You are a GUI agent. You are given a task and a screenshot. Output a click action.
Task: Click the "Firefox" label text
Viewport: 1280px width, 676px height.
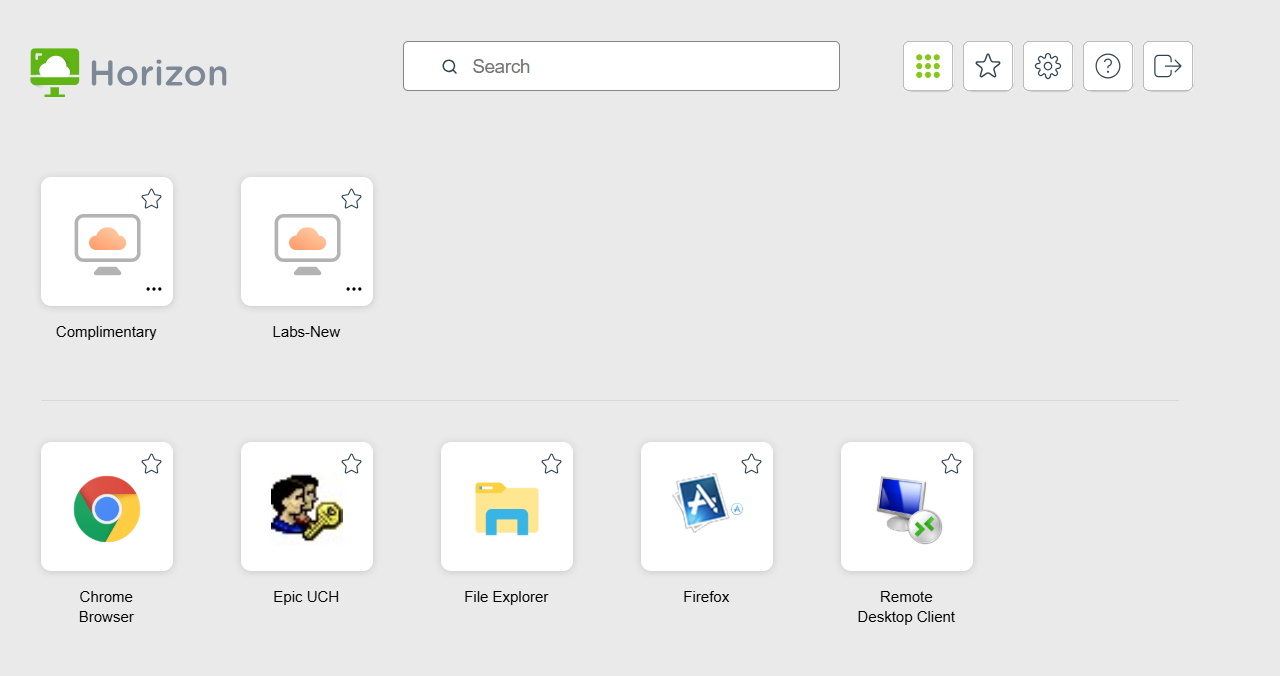pos(706,597)
